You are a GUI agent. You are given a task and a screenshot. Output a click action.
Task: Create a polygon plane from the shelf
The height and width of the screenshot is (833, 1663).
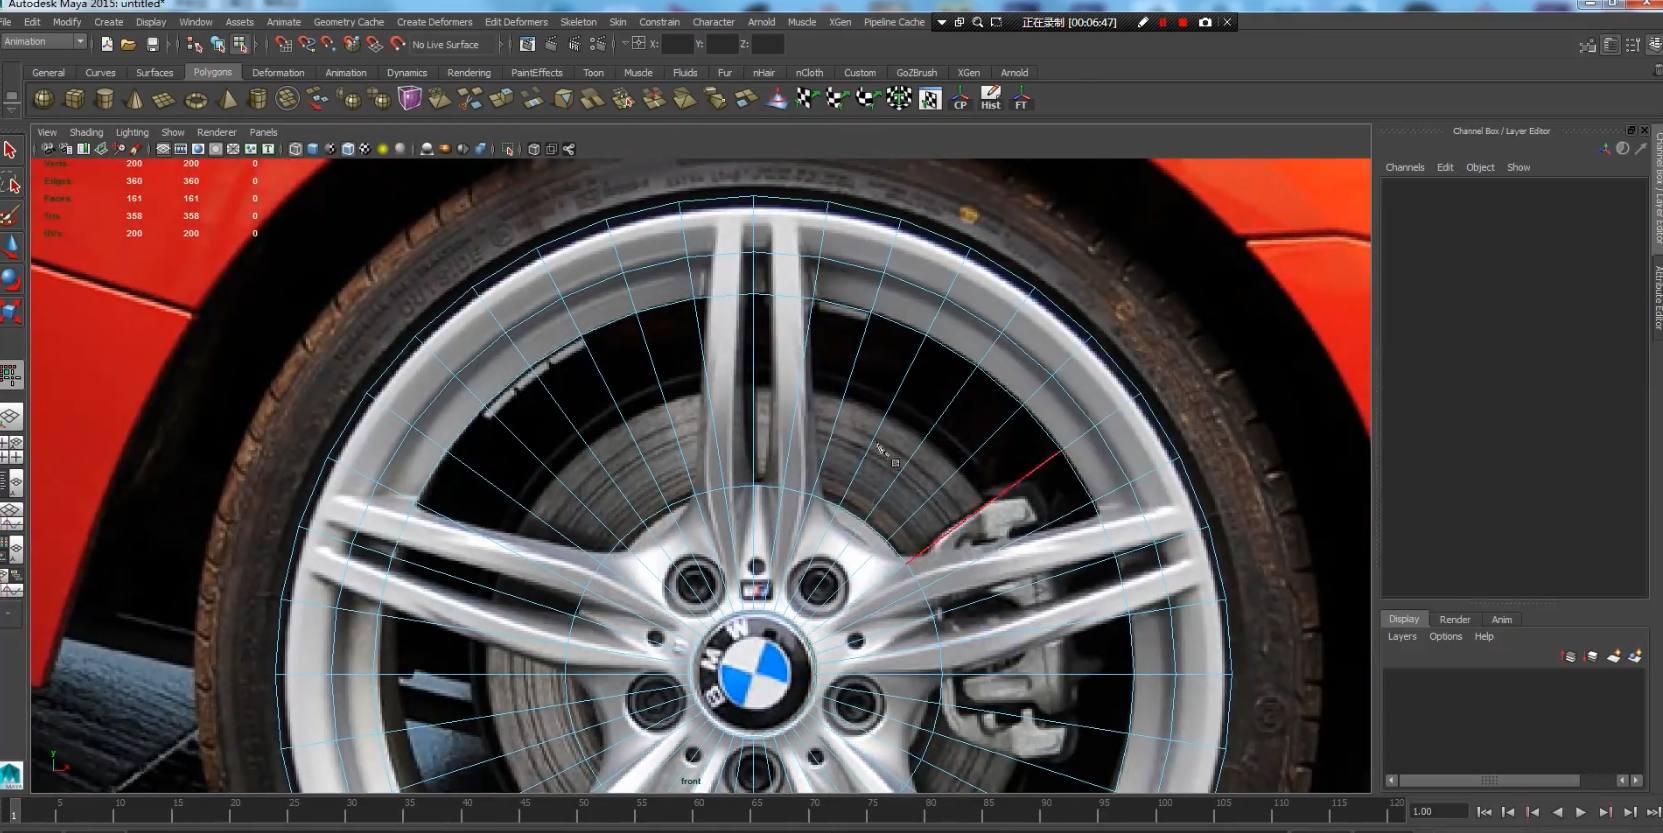(165, 99)
